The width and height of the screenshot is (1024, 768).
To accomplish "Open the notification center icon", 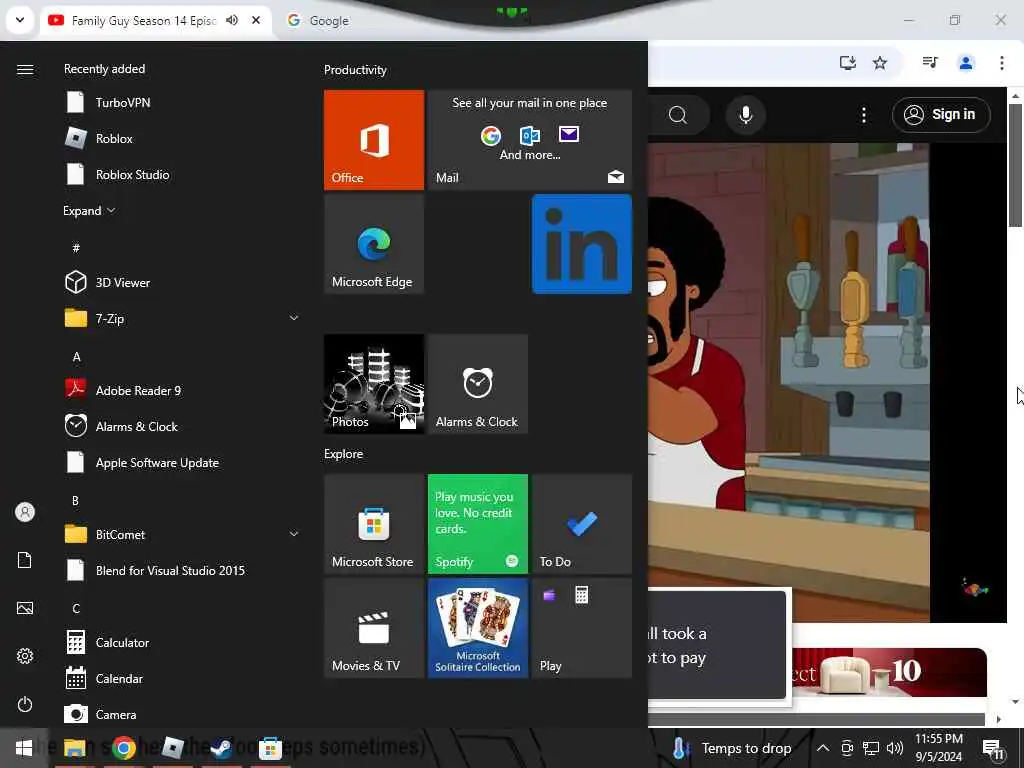I will tap(992, 748).
